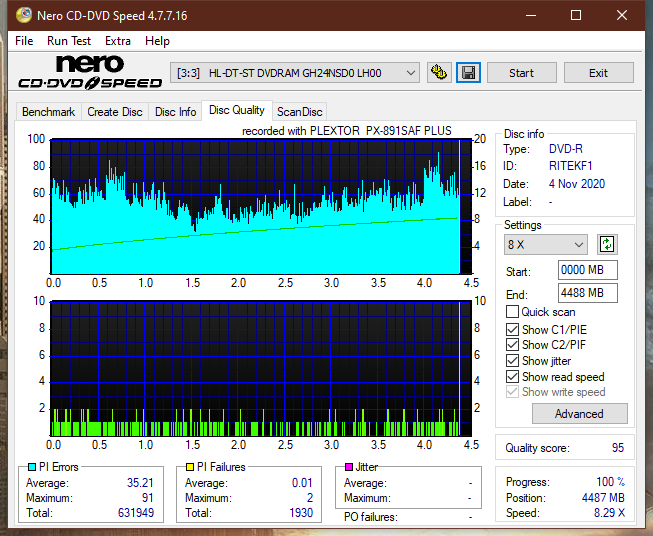The width and height of the screenshot is (653, 536).
Task: Open the Extra menu
Action: pyautogui.click(x=118, y=41)
